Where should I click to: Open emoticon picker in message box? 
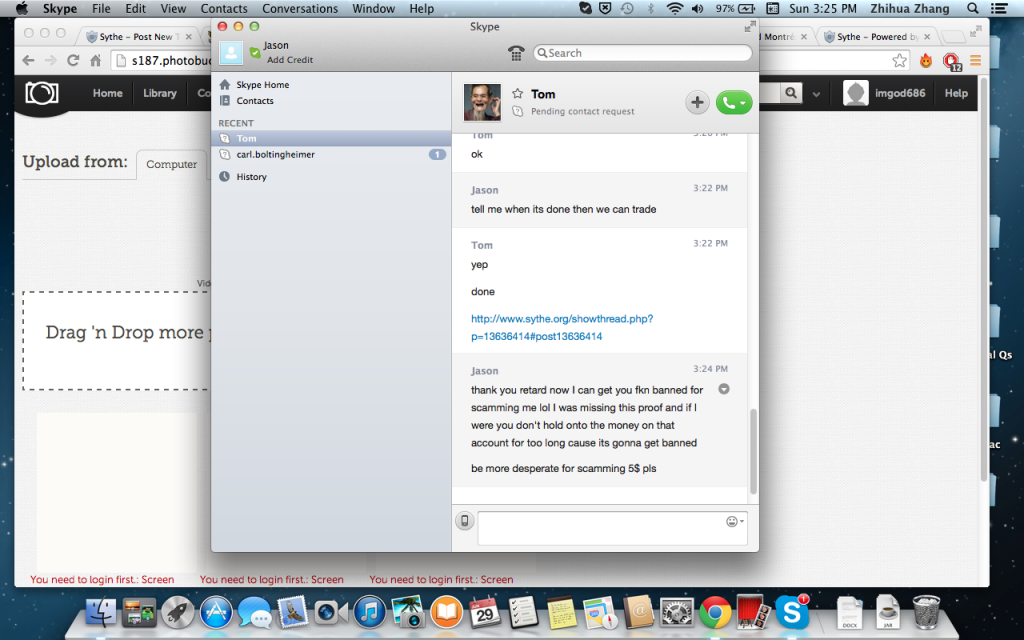pyautogui.click(x=734, y=521)
